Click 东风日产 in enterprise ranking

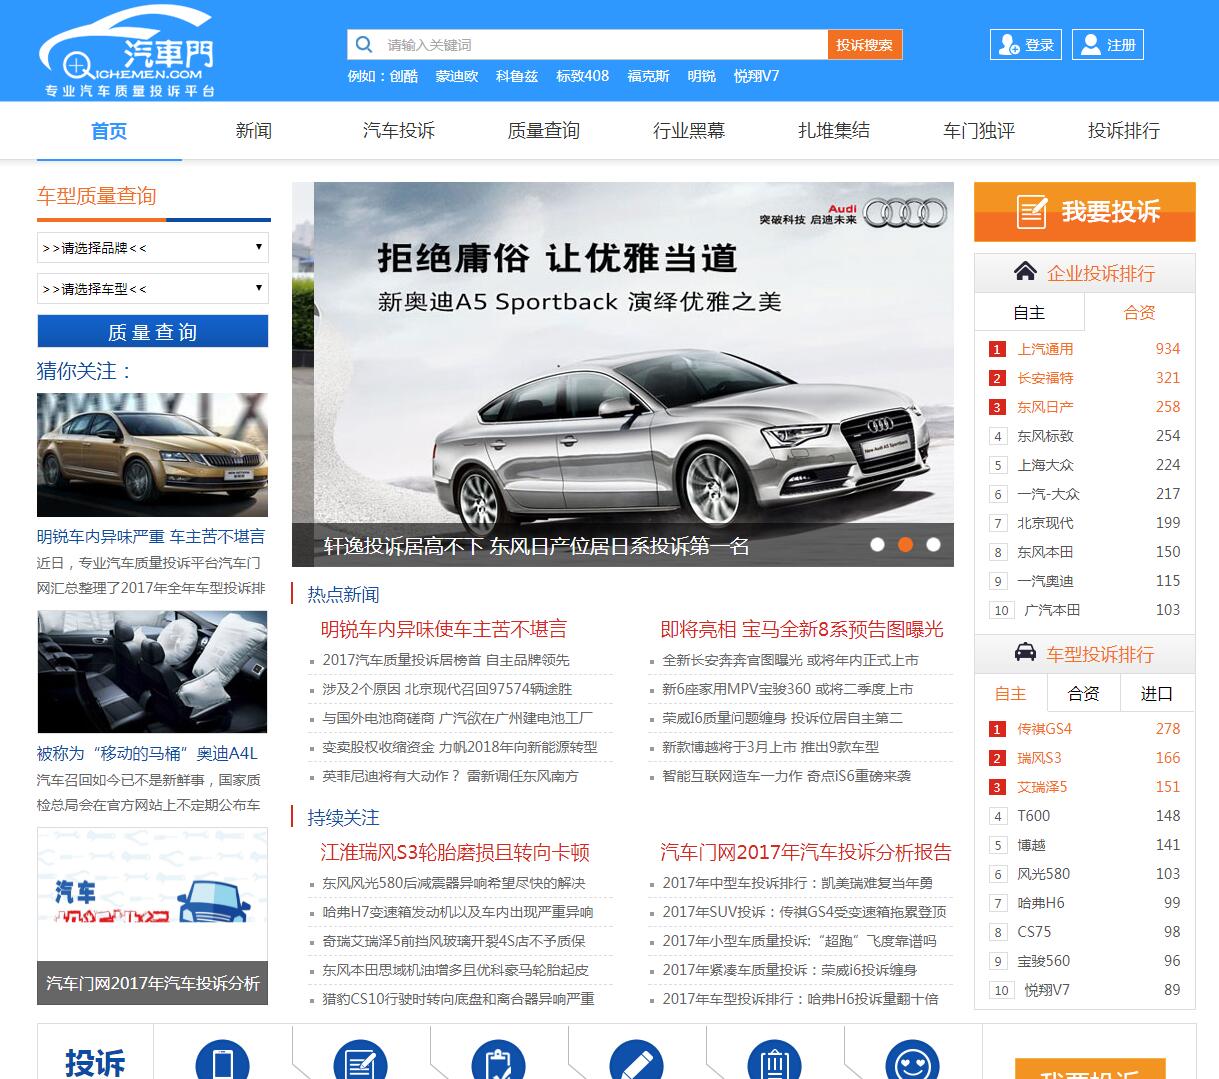point(1045,407)
